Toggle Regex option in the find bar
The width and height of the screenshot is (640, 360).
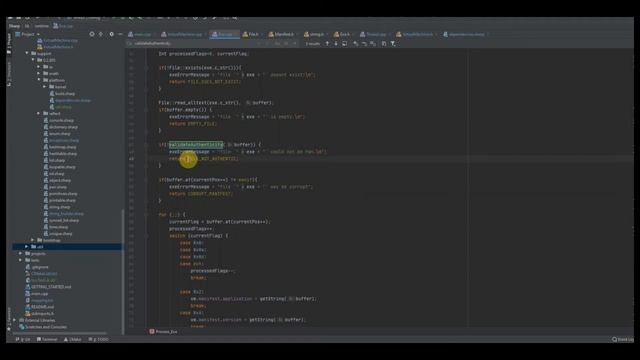coord(294,43)
